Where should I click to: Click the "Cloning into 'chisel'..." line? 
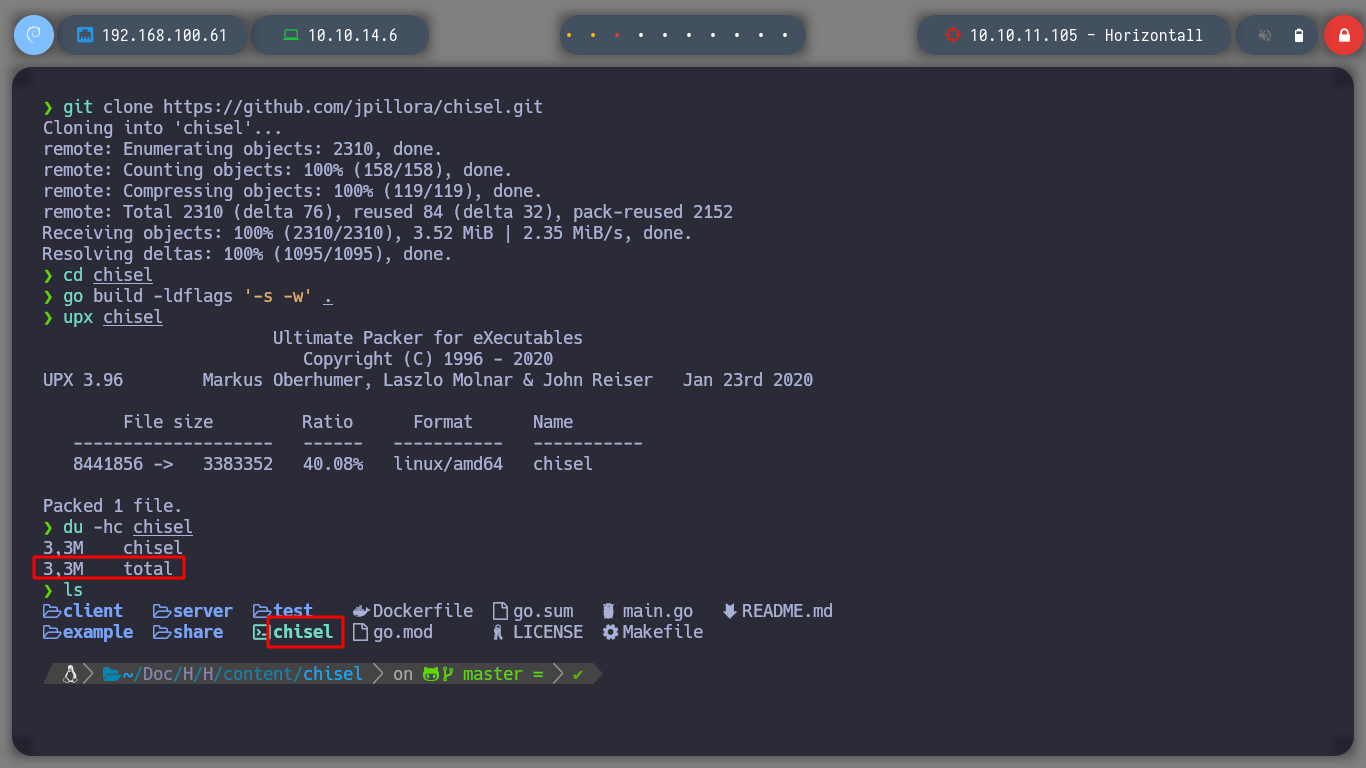tap(163, 128)
